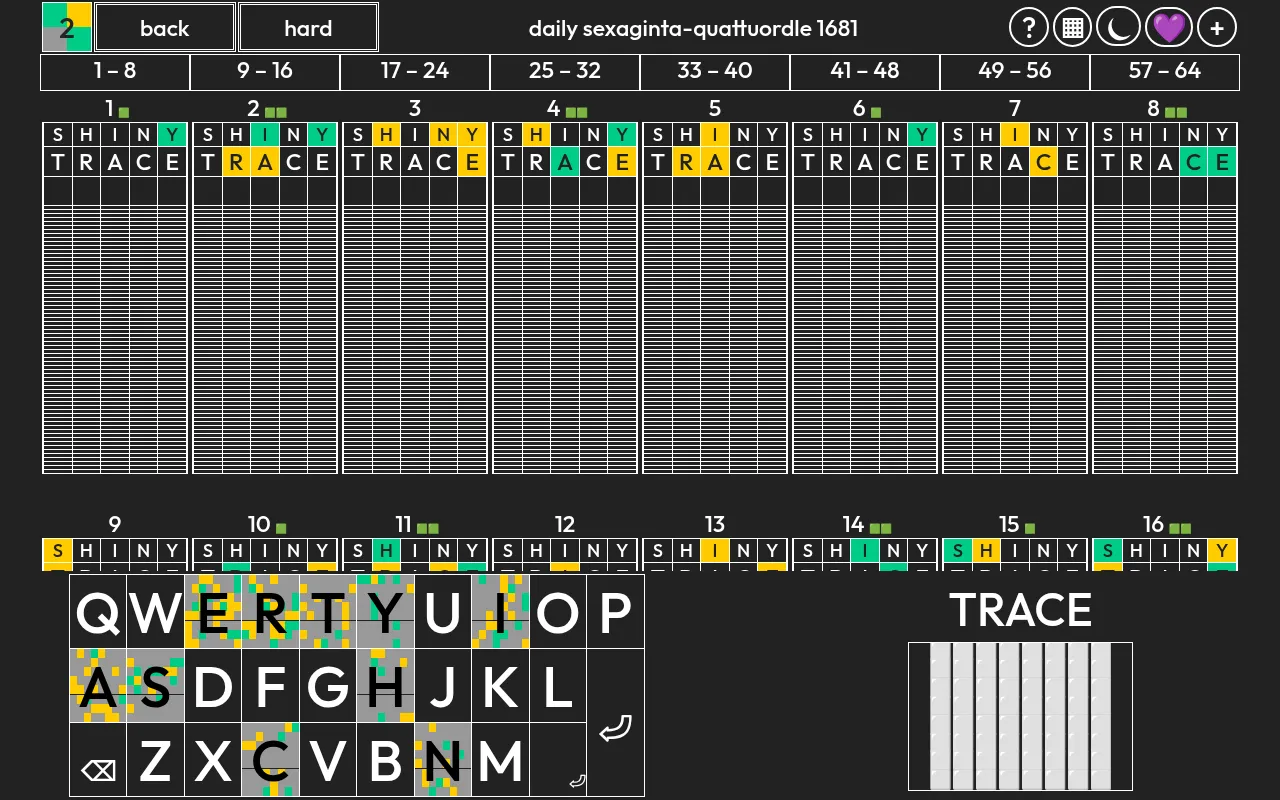Jump to boards 9 – 16 tab

coord(265,72)
